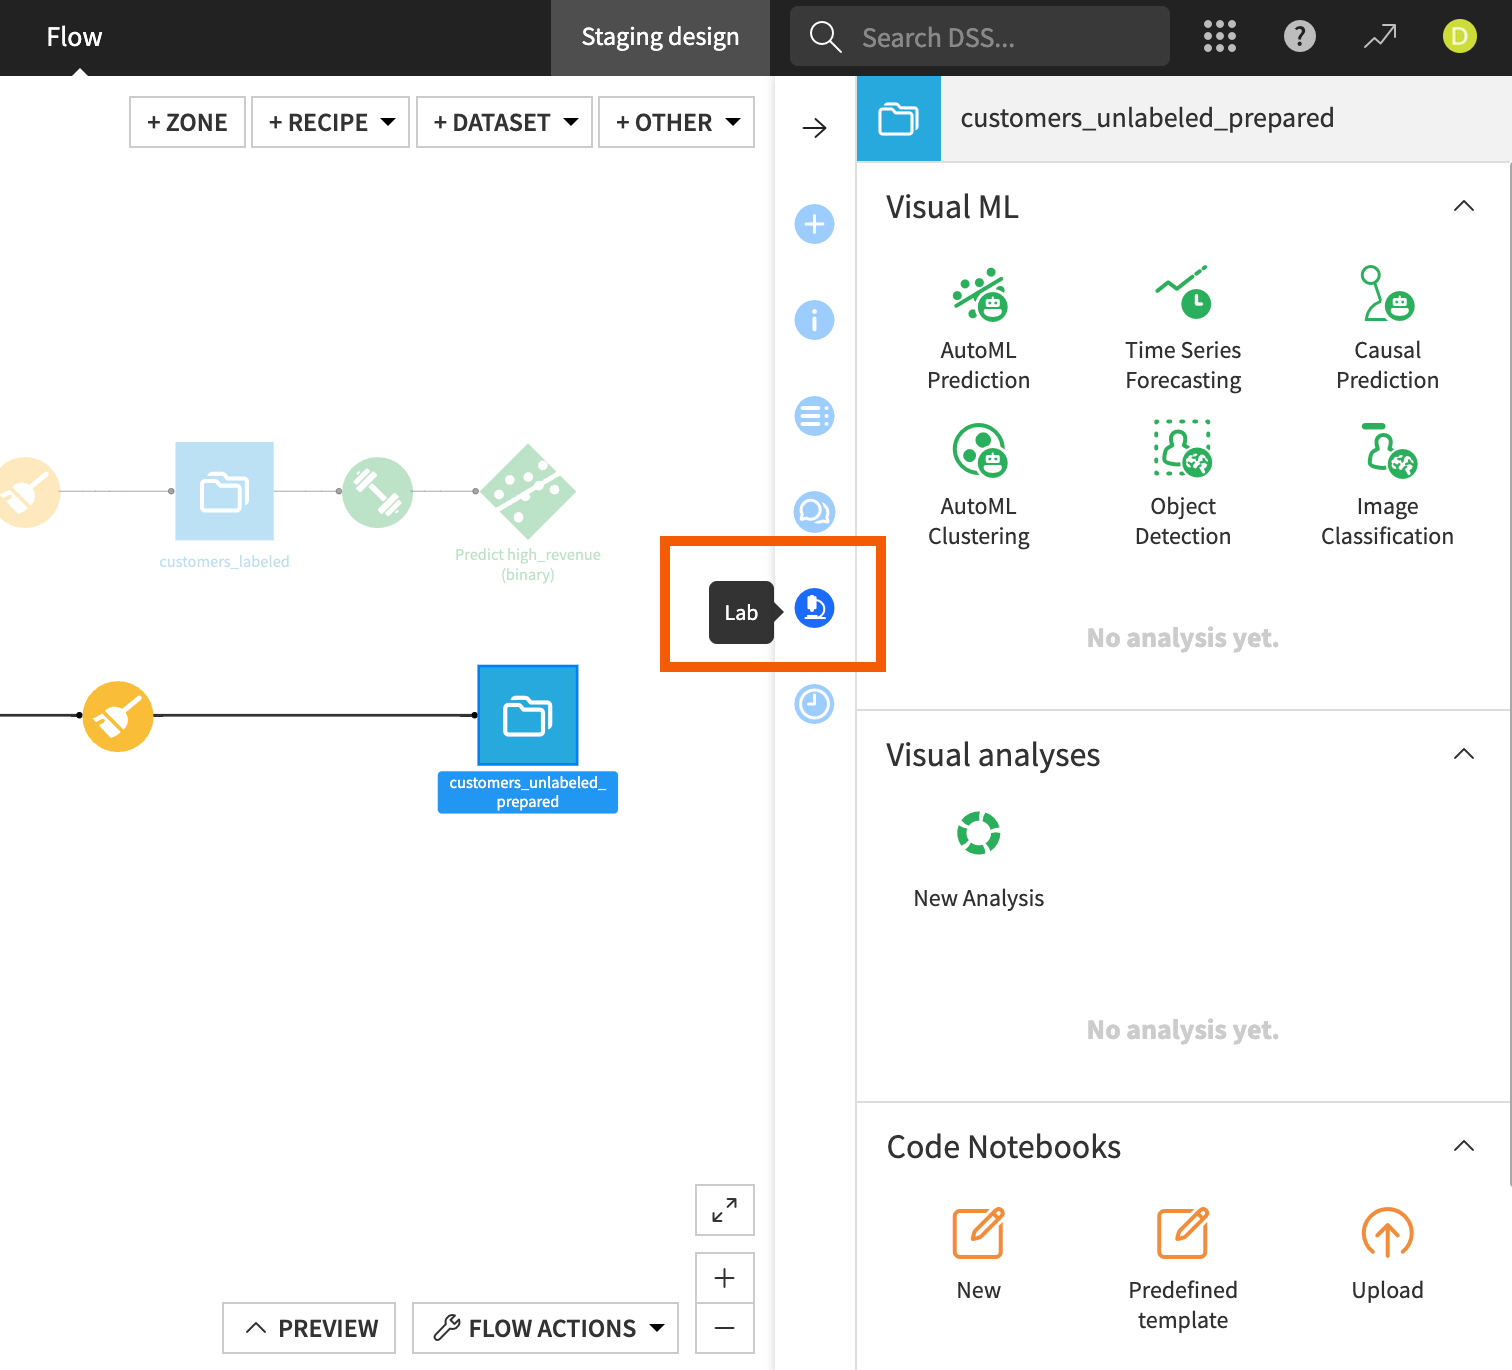This screenshot has width=1512, height=1370.
Task: Open the Timeline clock icon
Action: pyautogui.click(x=814, y=704)
